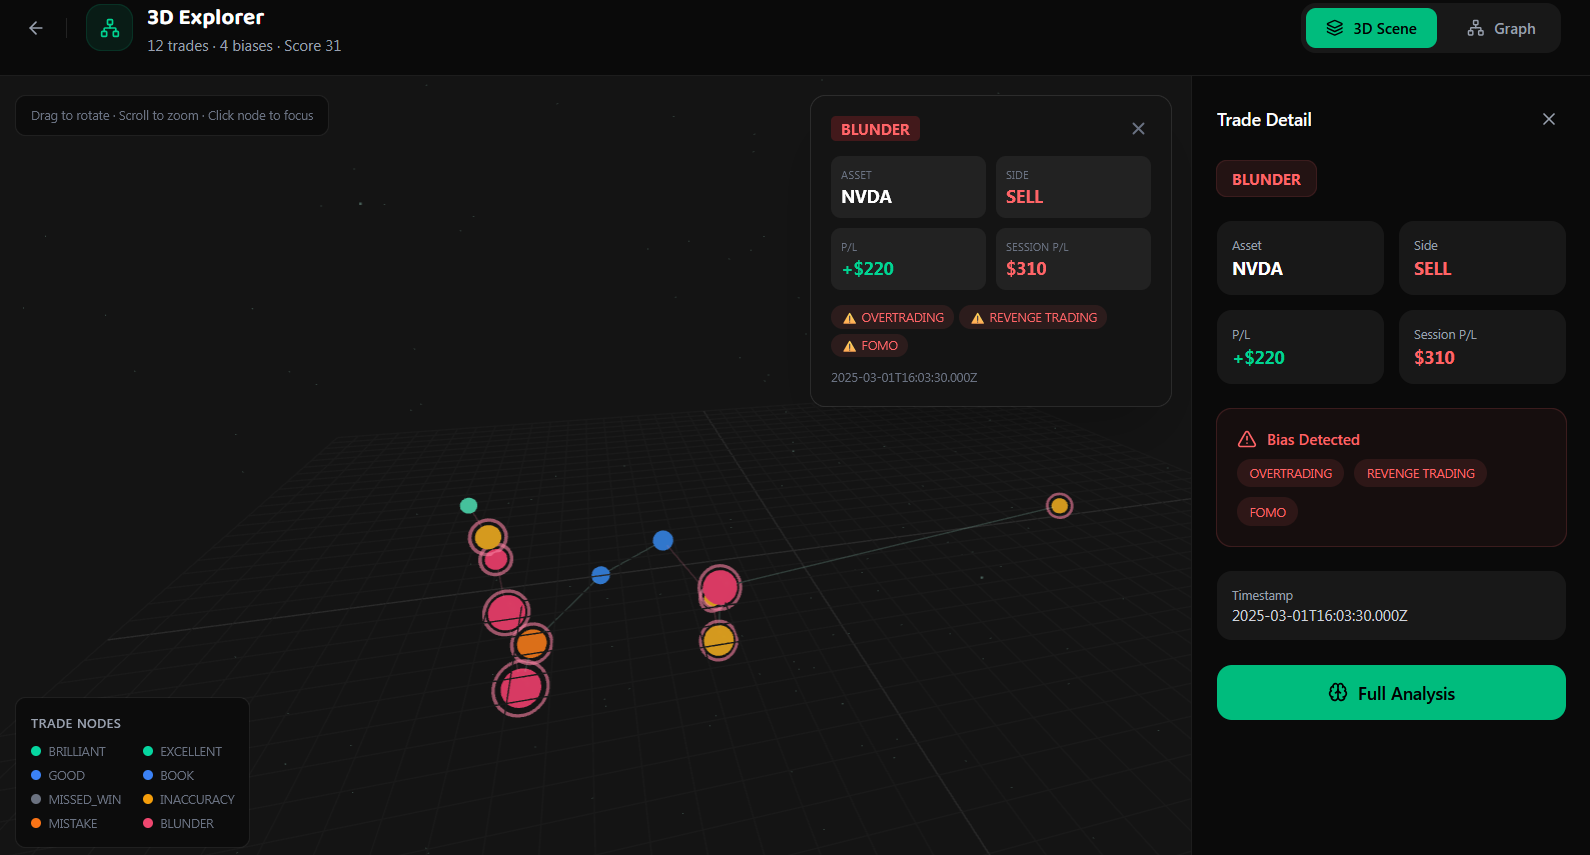Click the BOOK legend entry
Screen dimensions: 1590x855
pyautogui.click(x=168, y=775)
